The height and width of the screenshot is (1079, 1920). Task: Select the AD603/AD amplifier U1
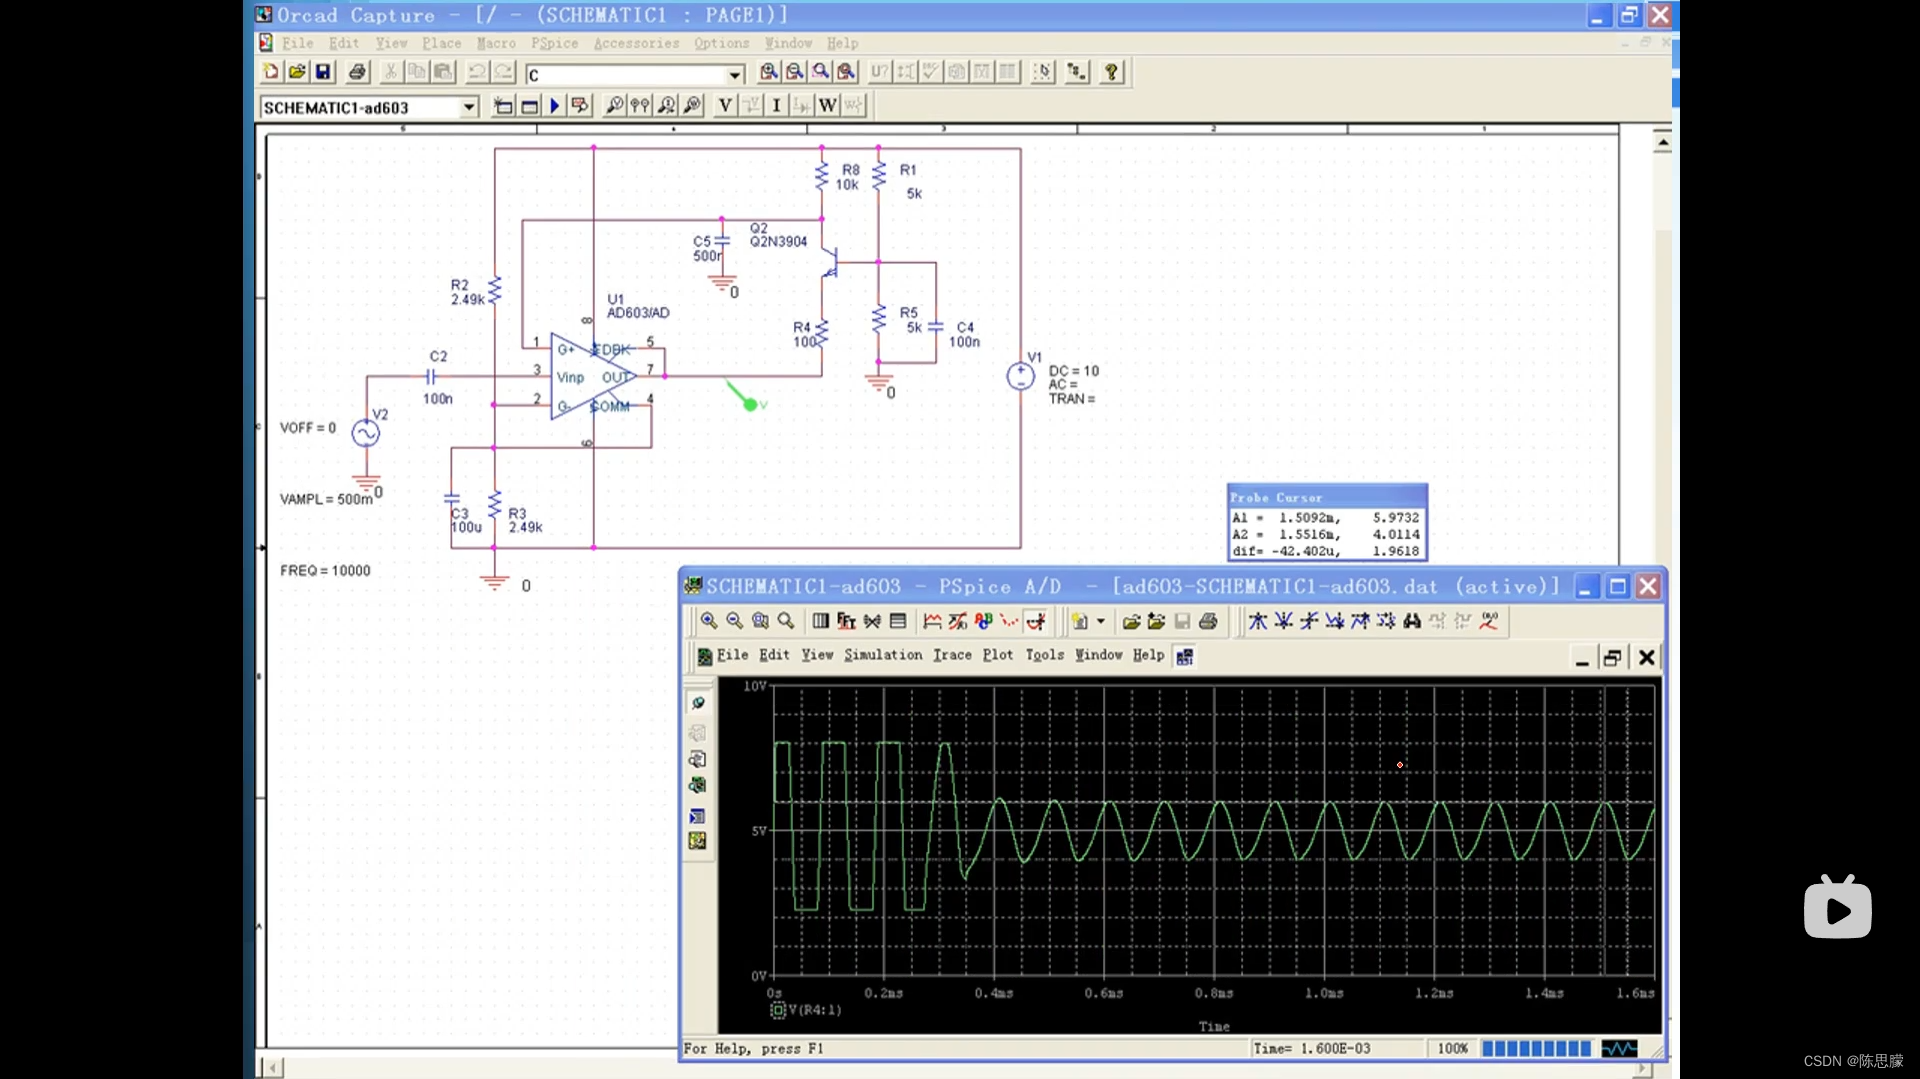click(x=593, y=377)
